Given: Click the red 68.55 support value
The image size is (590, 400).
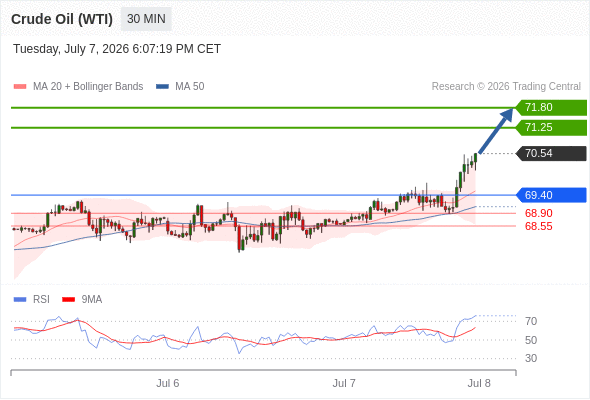Looking at the screenshot, I should tap(538, 227).
